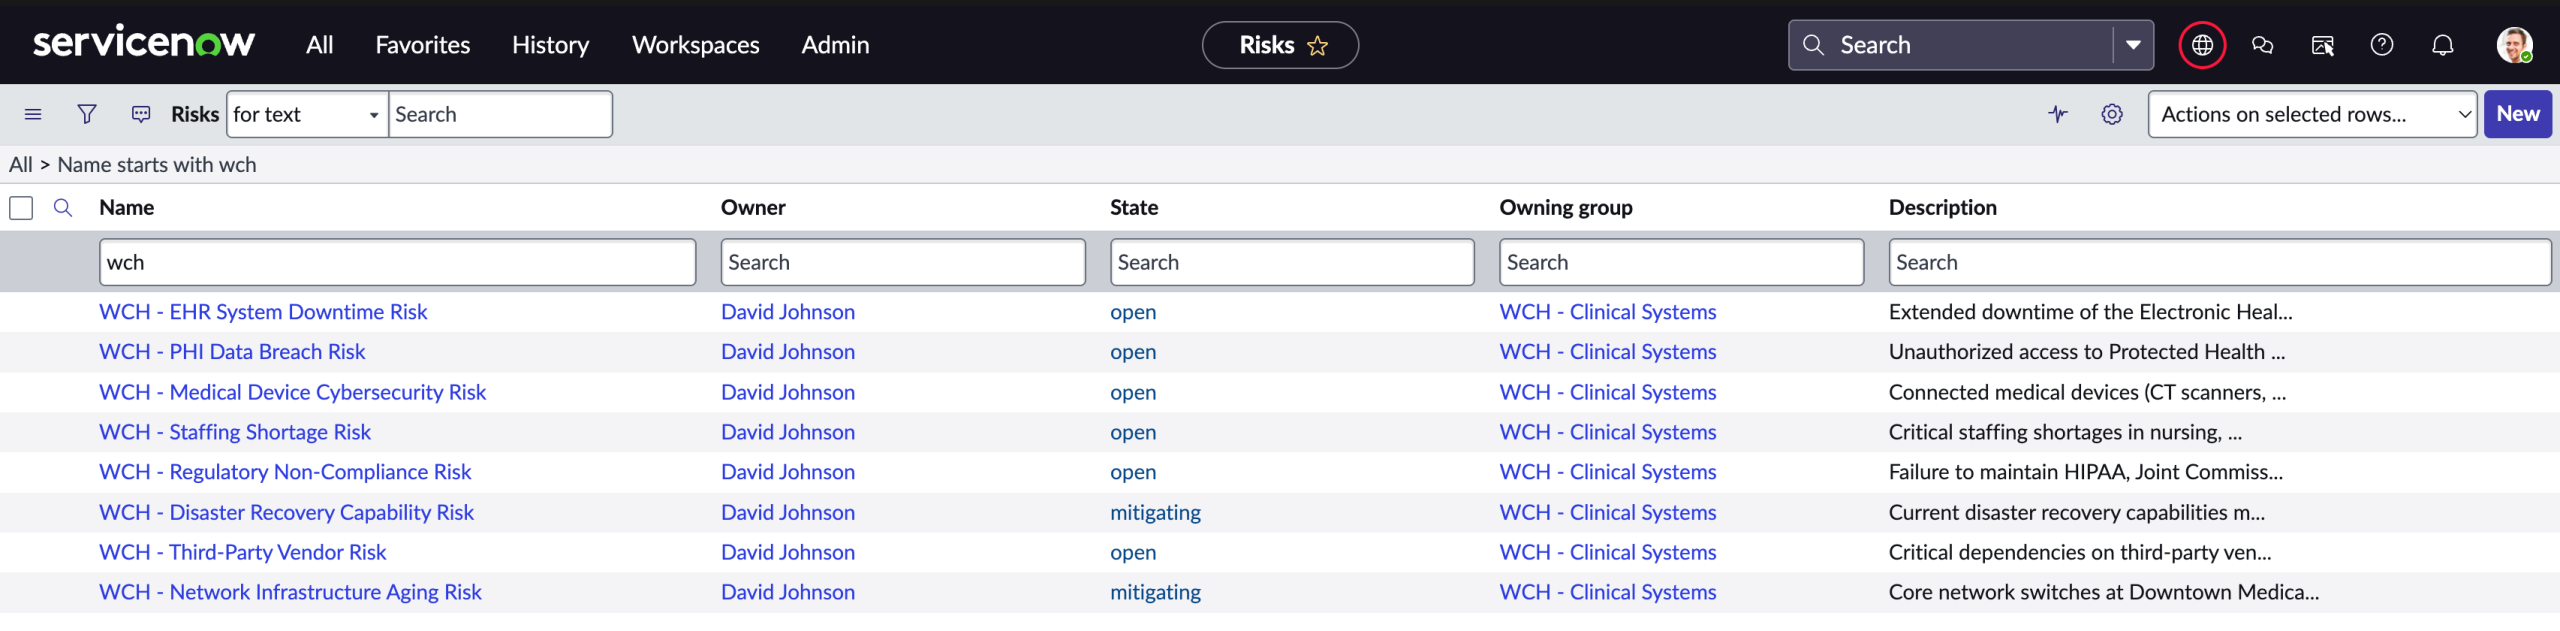
Task: Open list personalization gear icon
Action: [2112, 114]
